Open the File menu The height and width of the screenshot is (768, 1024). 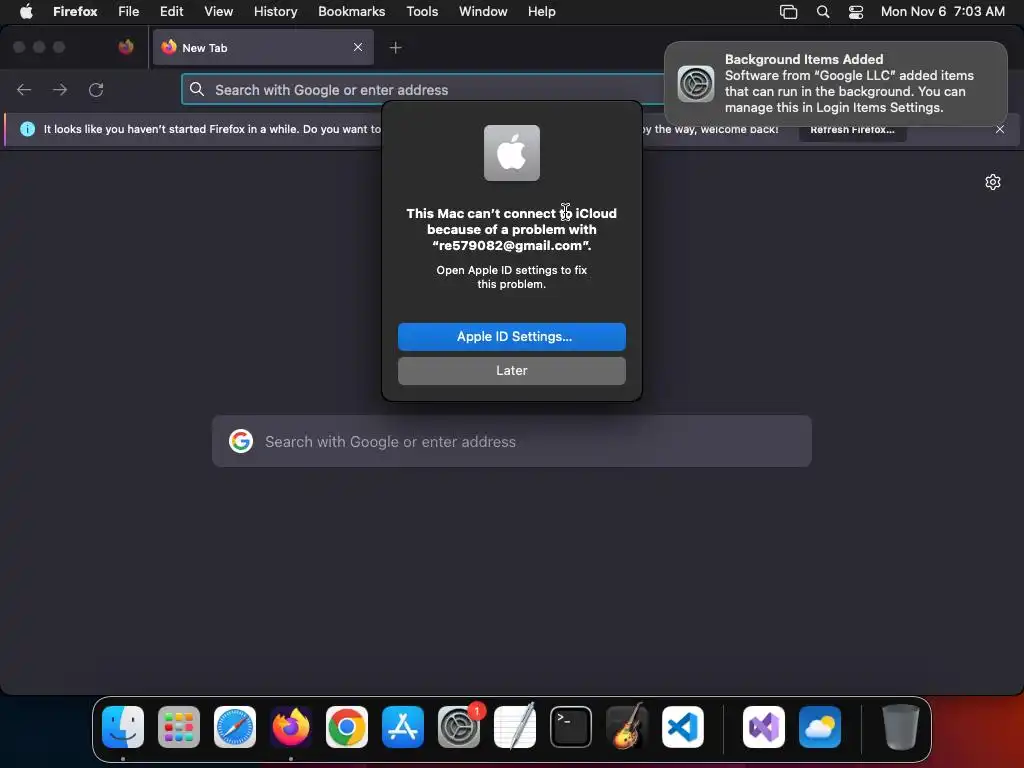129,11
